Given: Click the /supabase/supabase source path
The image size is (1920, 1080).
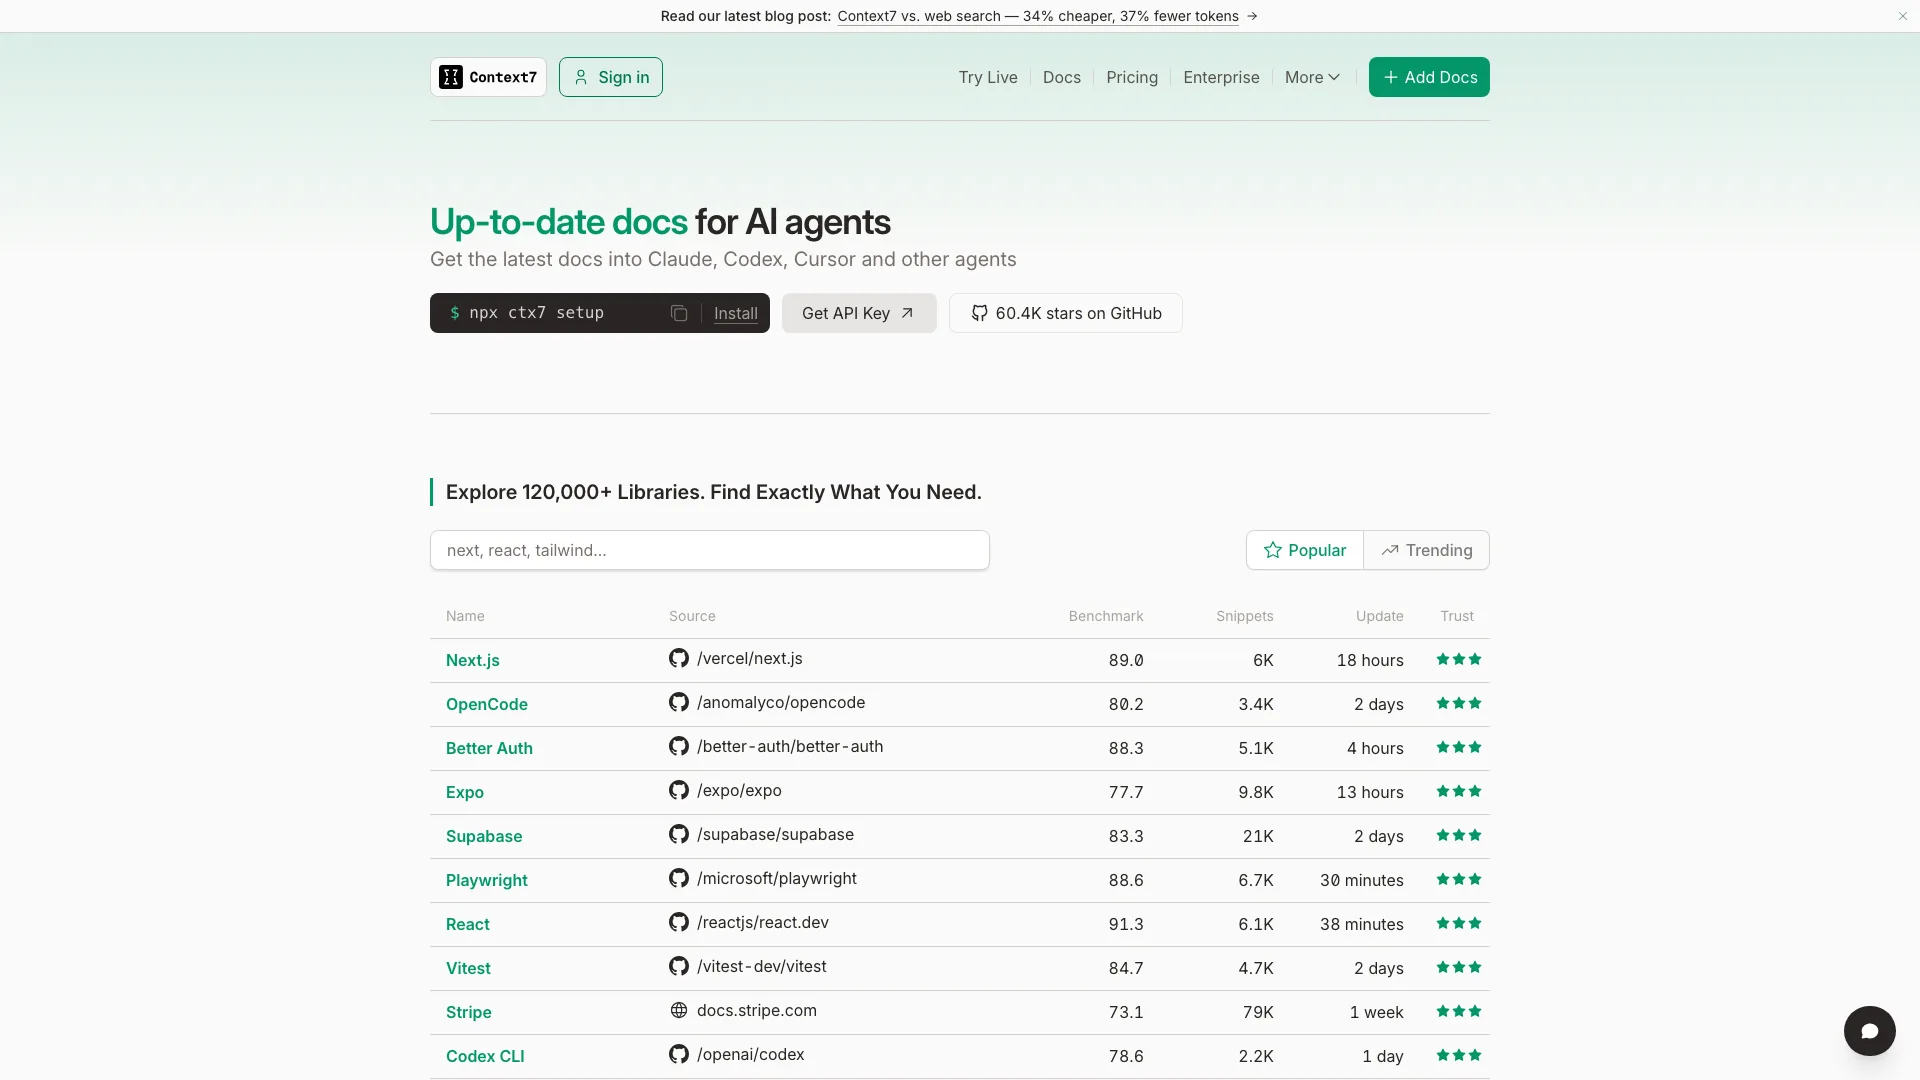Looking at the screenshot, I should click(x=776, y=834).
